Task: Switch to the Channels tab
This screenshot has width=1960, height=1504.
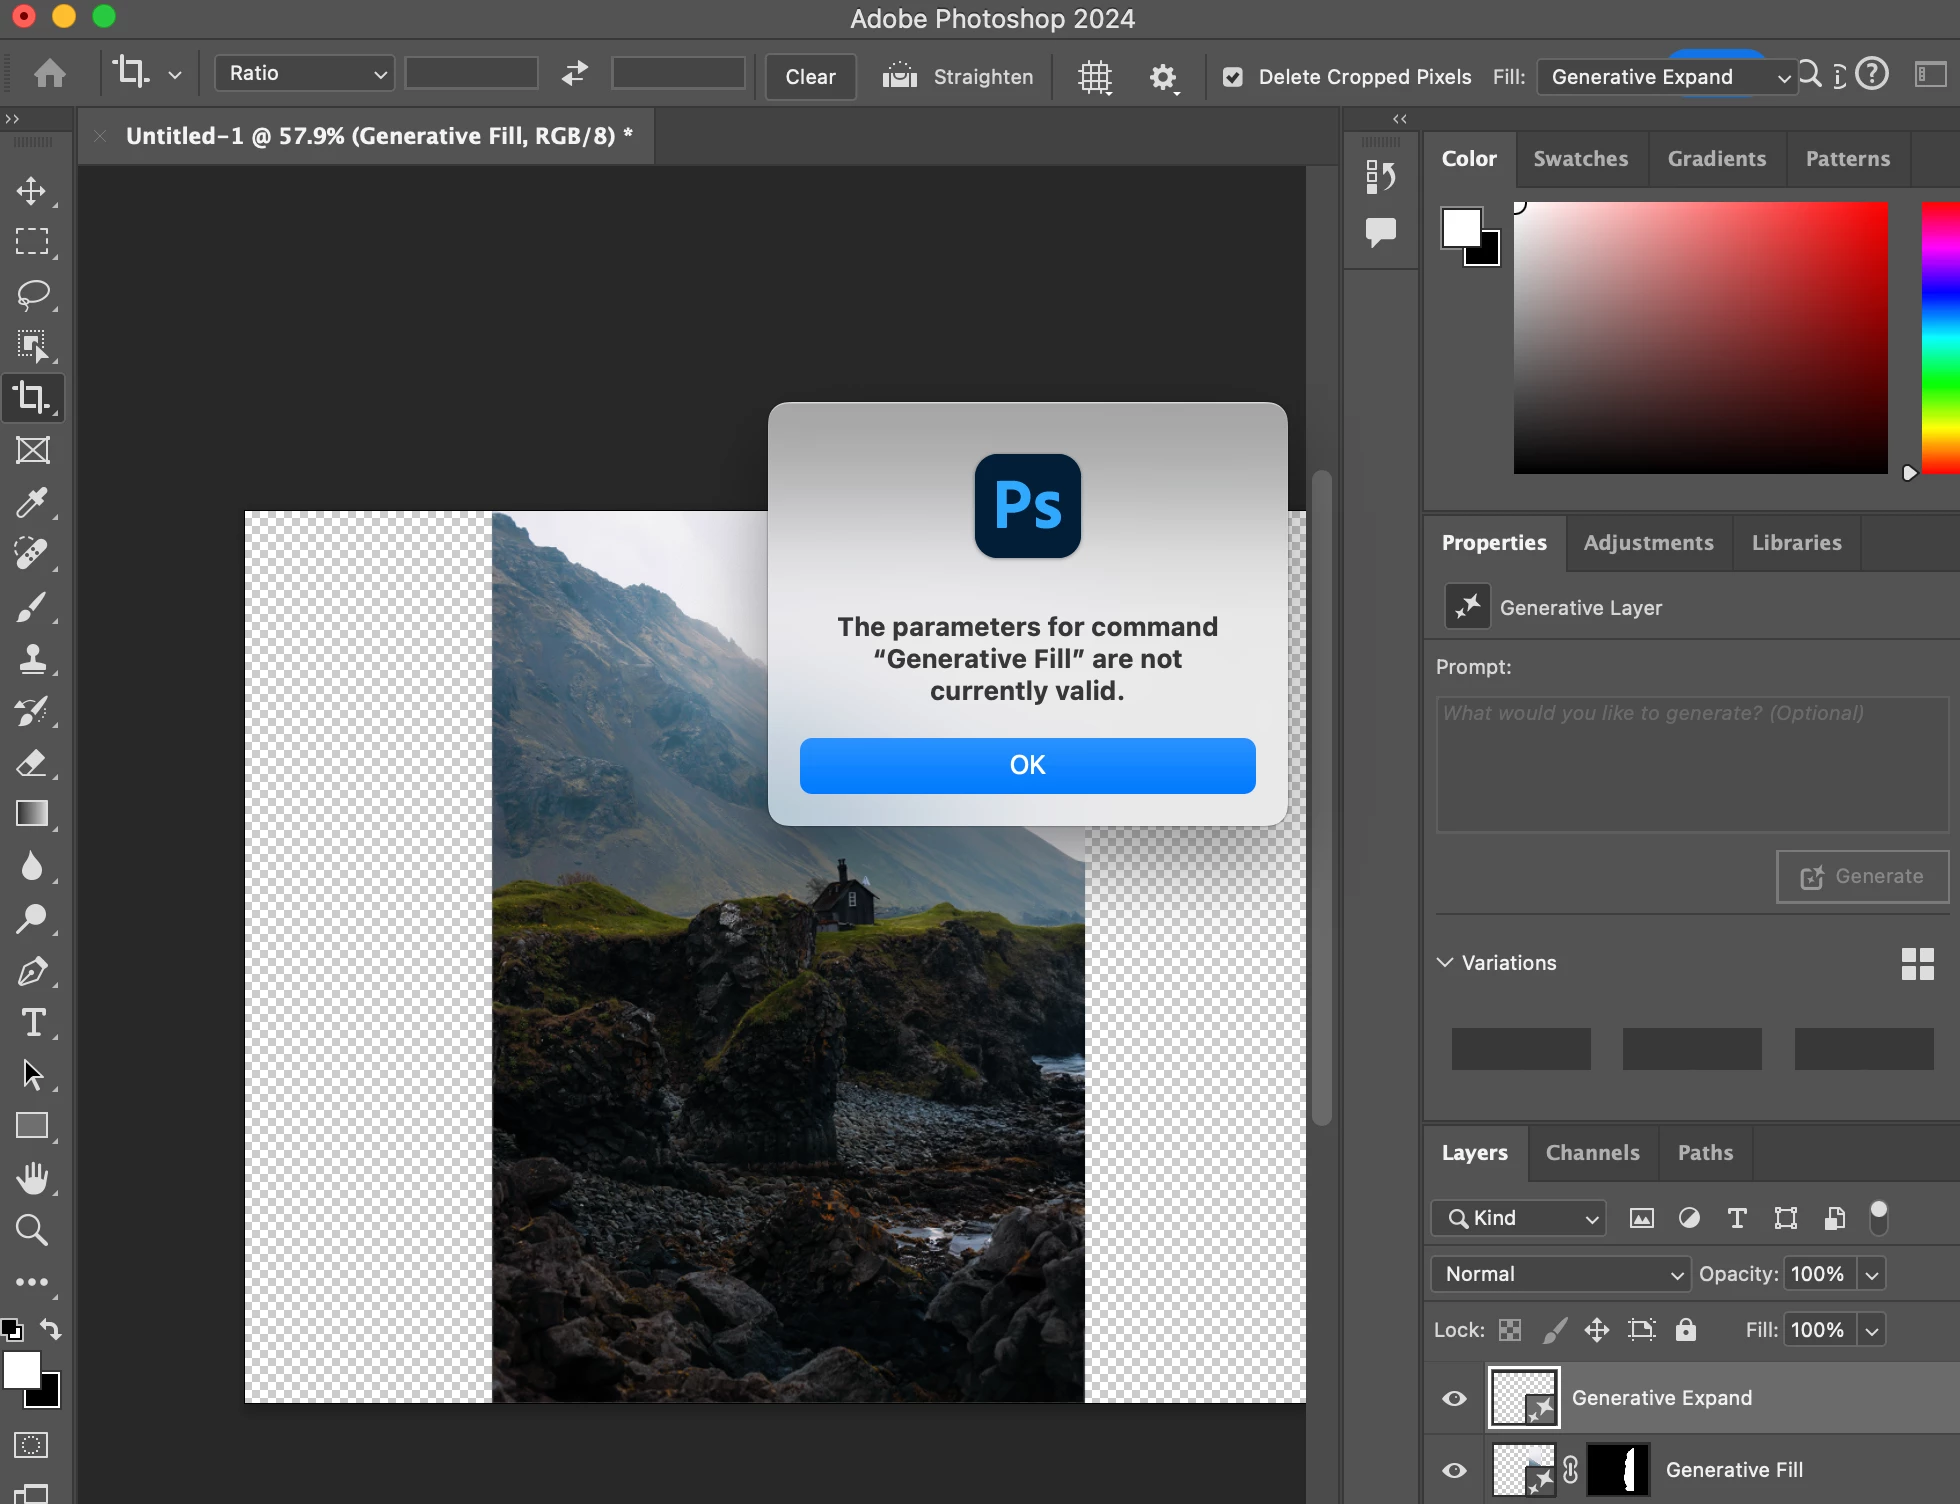Action: click(1592, 1153)
